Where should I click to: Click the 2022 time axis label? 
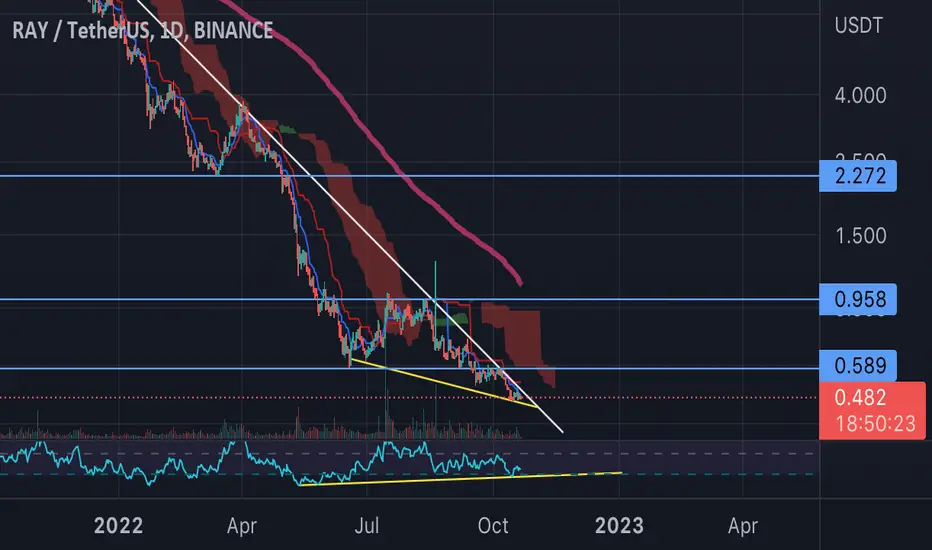coord(118,526)
